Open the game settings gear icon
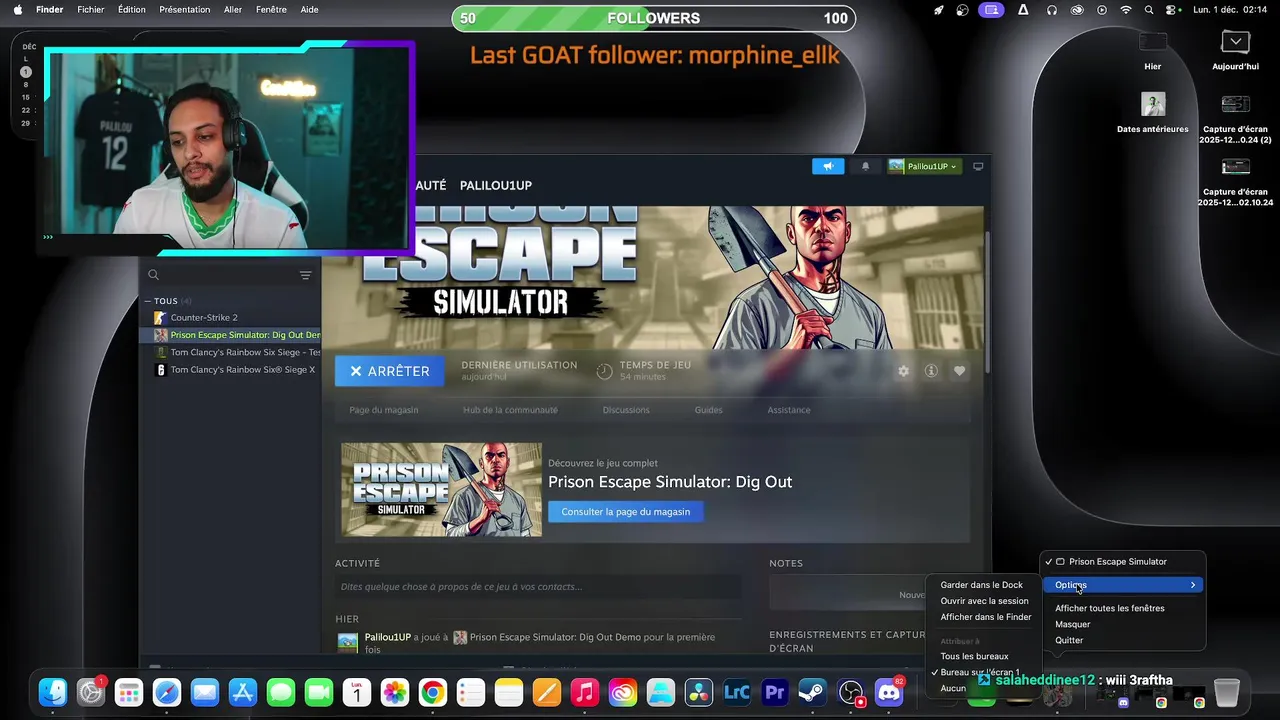 pyautogui.click(x=904, y=371)
